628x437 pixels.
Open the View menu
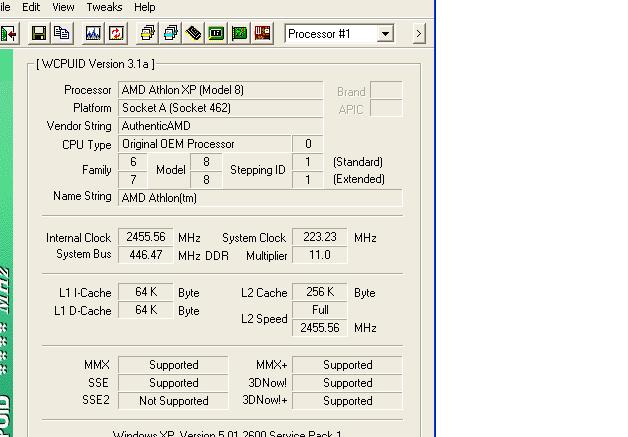pos(63,7)
